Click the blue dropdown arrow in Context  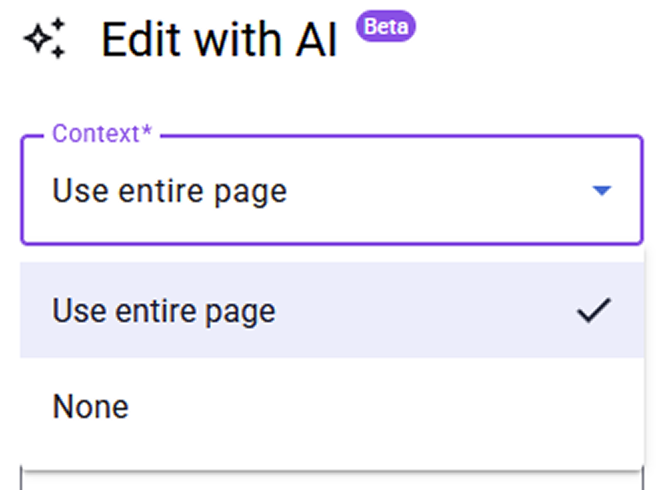click(x=601, y=190)
